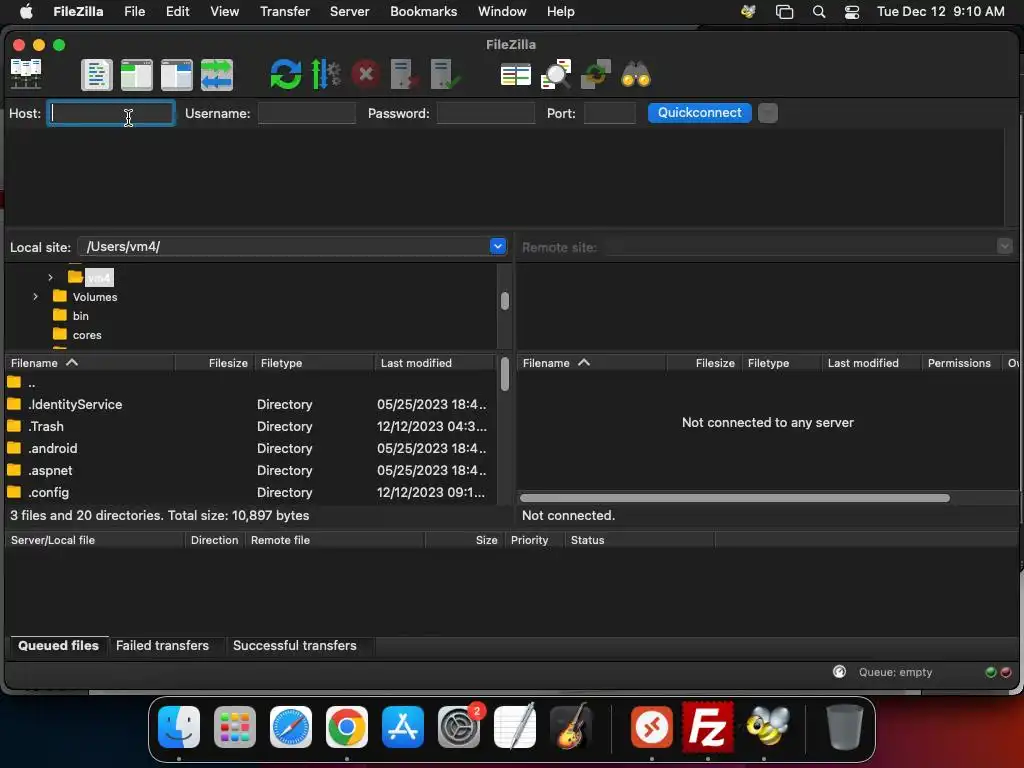Sort remote list by Filename column

[592, 363]
